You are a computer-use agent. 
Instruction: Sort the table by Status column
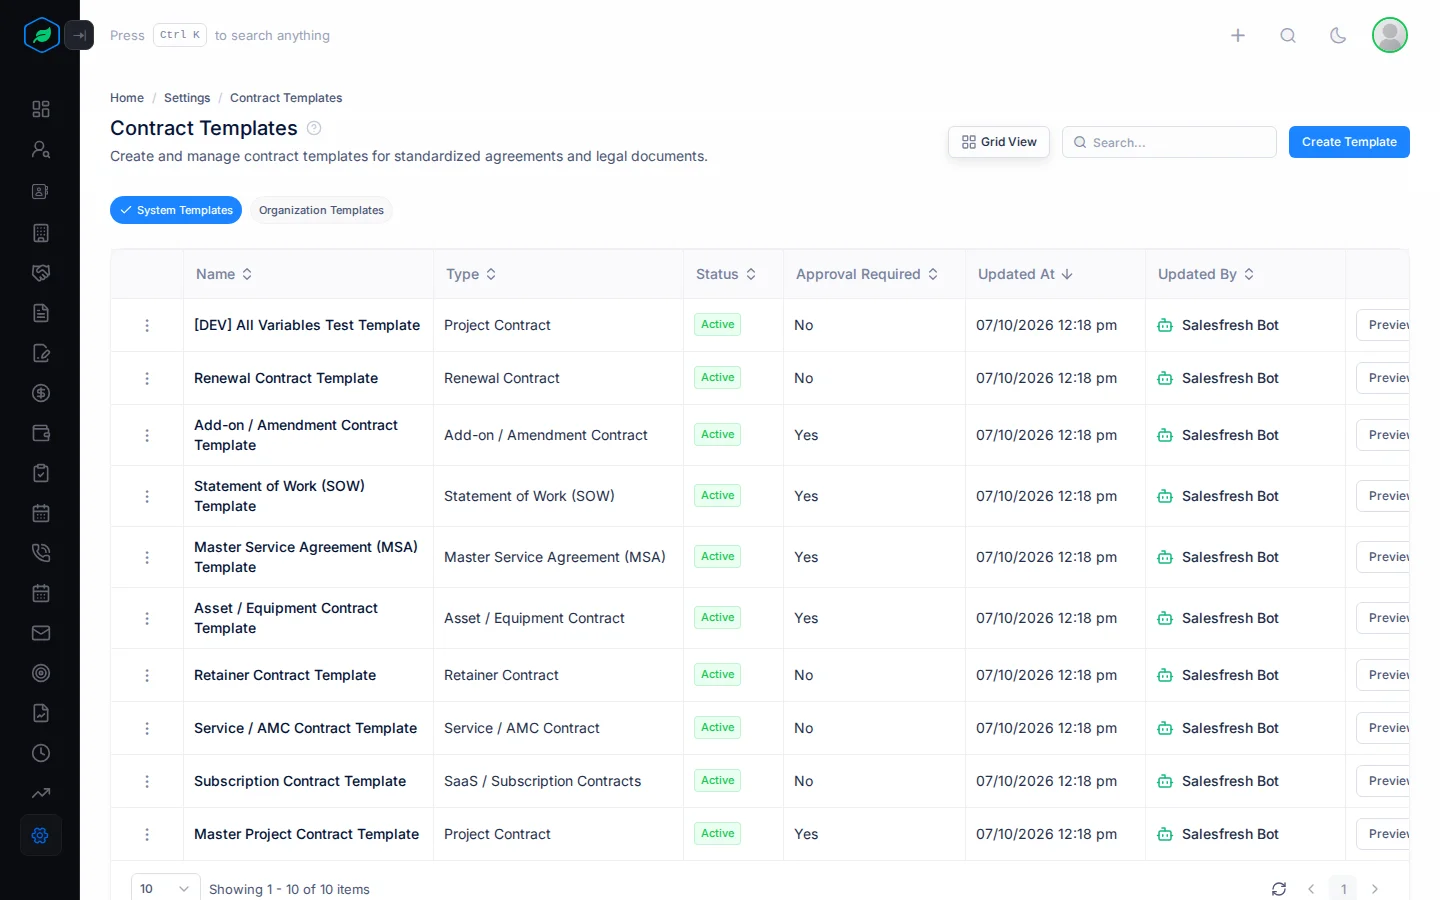pos(726,274)
